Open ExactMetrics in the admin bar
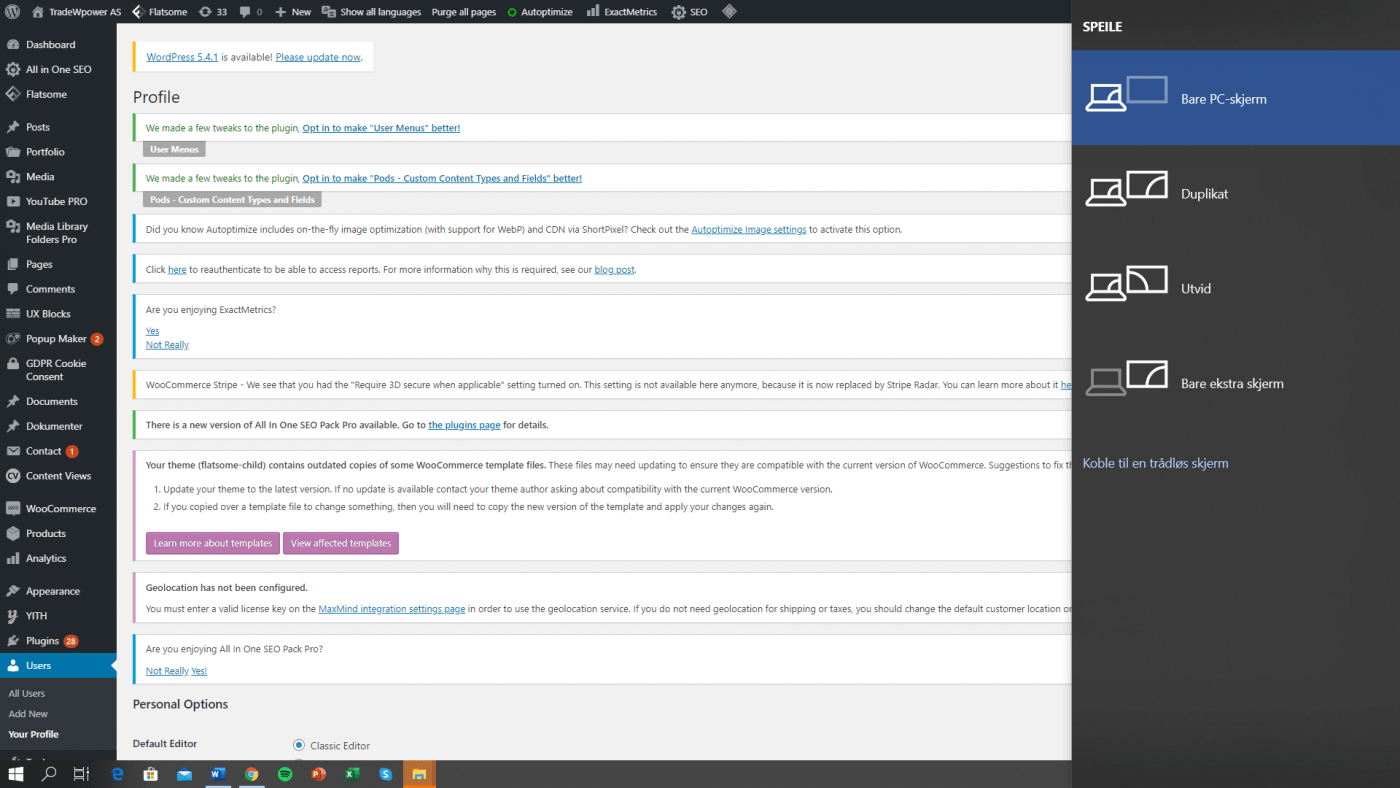This screenshot has width=1400, height=788. (x=622, y=12)
